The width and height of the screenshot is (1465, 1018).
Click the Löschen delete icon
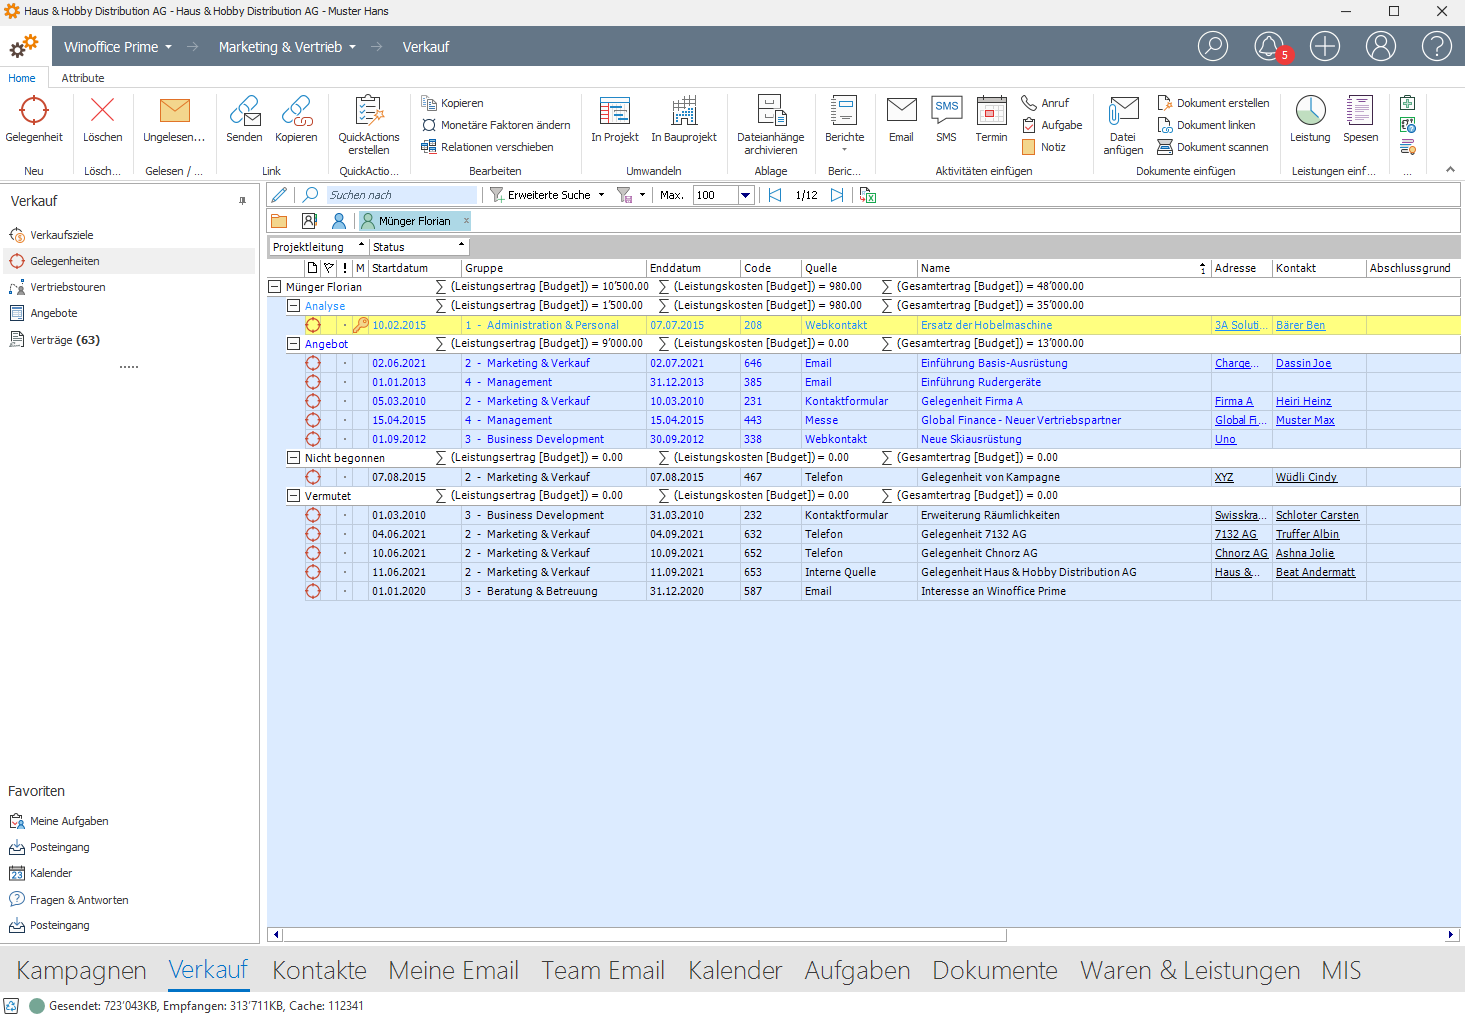point(102,120)
